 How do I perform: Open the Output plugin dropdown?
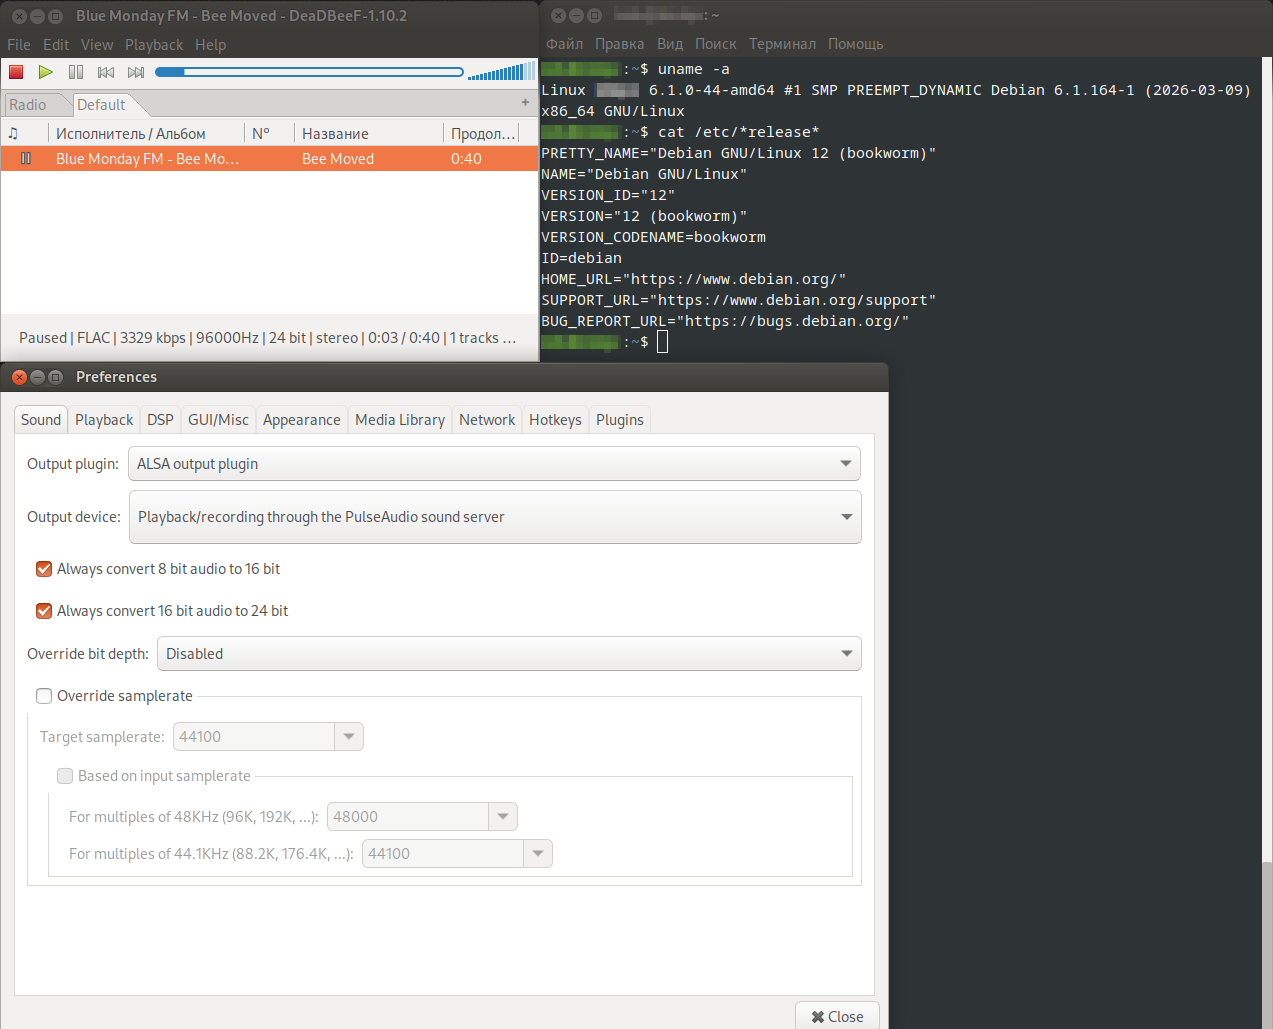[x=495, y=464]
